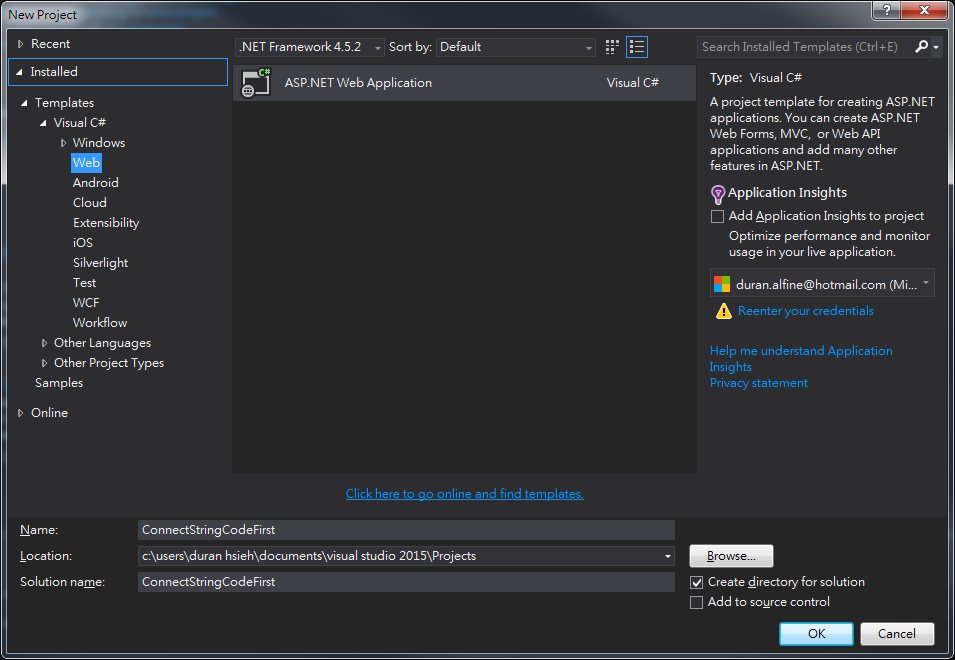This screenshot has width=955, height=660.
Task: Collapse the Templates tree node
Action: (x=24, y=103)
